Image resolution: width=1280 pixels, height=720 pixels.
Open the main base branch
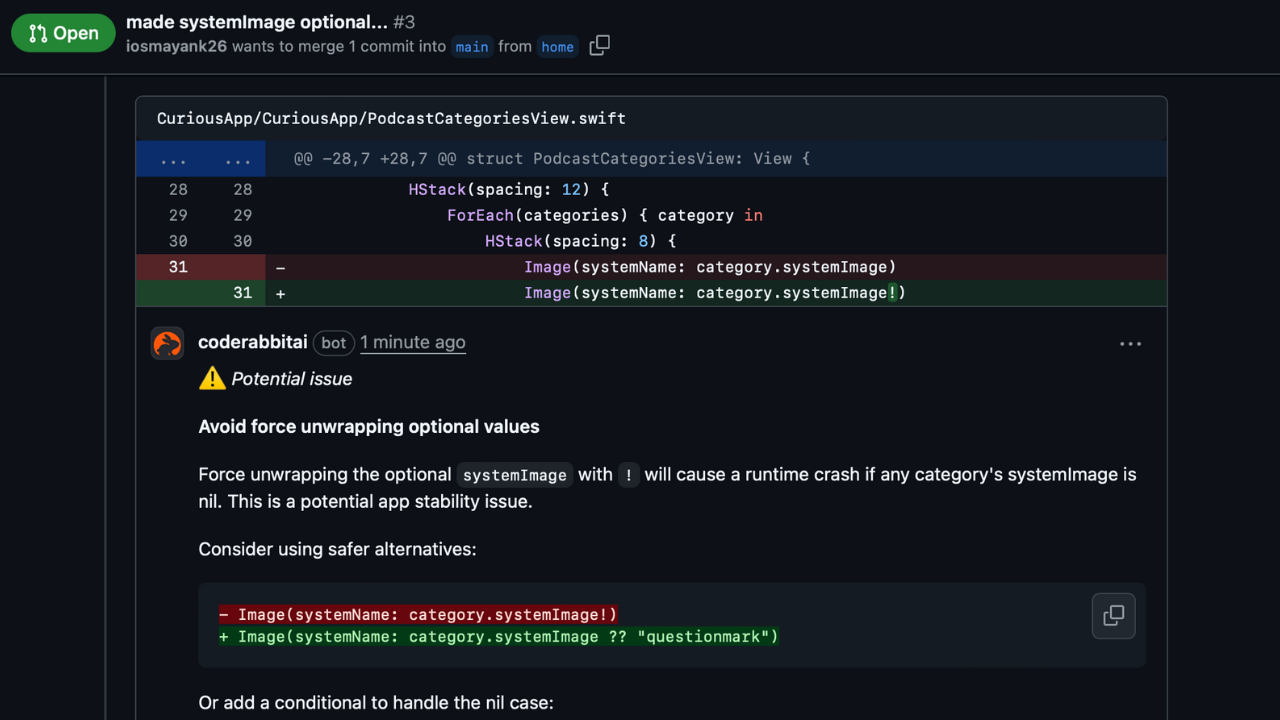(472, 47)
